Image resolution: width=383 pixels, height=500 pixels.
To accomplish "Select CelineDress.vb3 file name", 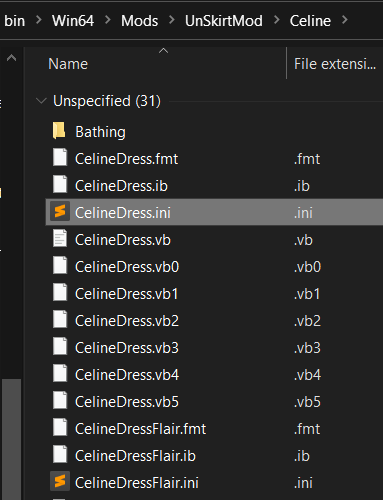I will pos(127,348).
